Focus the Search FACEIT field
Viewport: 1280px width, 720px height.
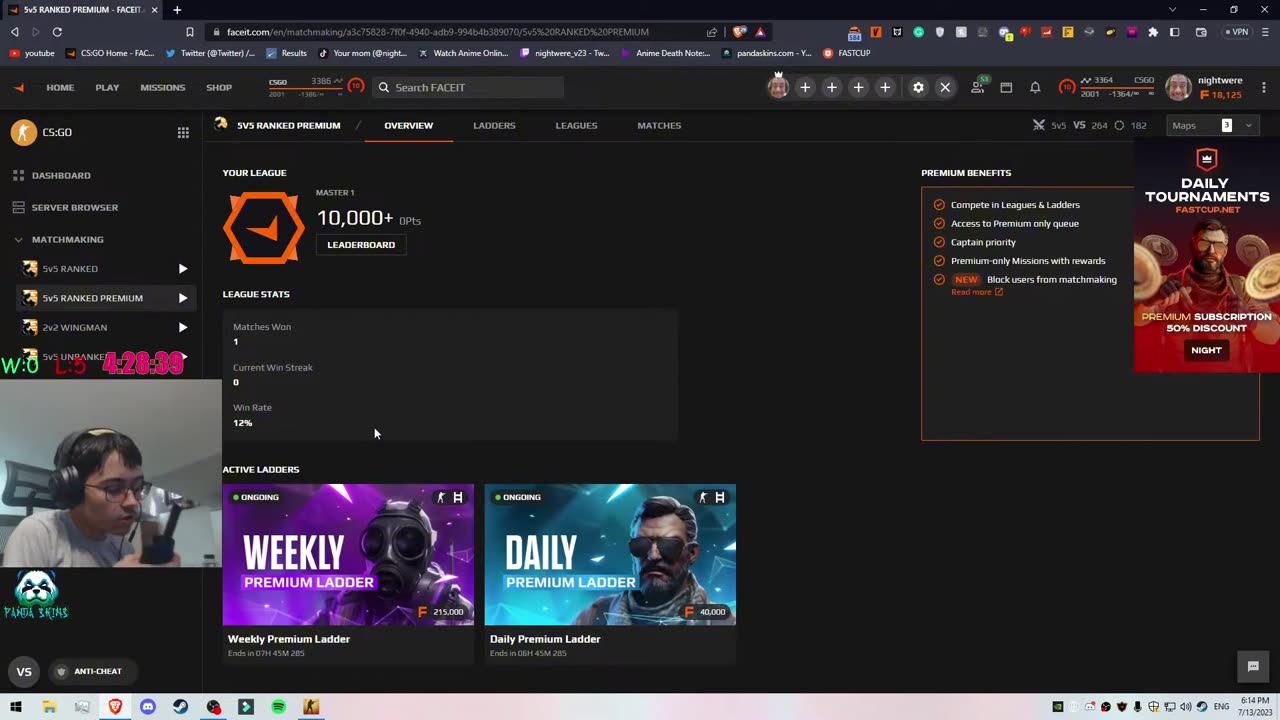[x=467, y=87]
